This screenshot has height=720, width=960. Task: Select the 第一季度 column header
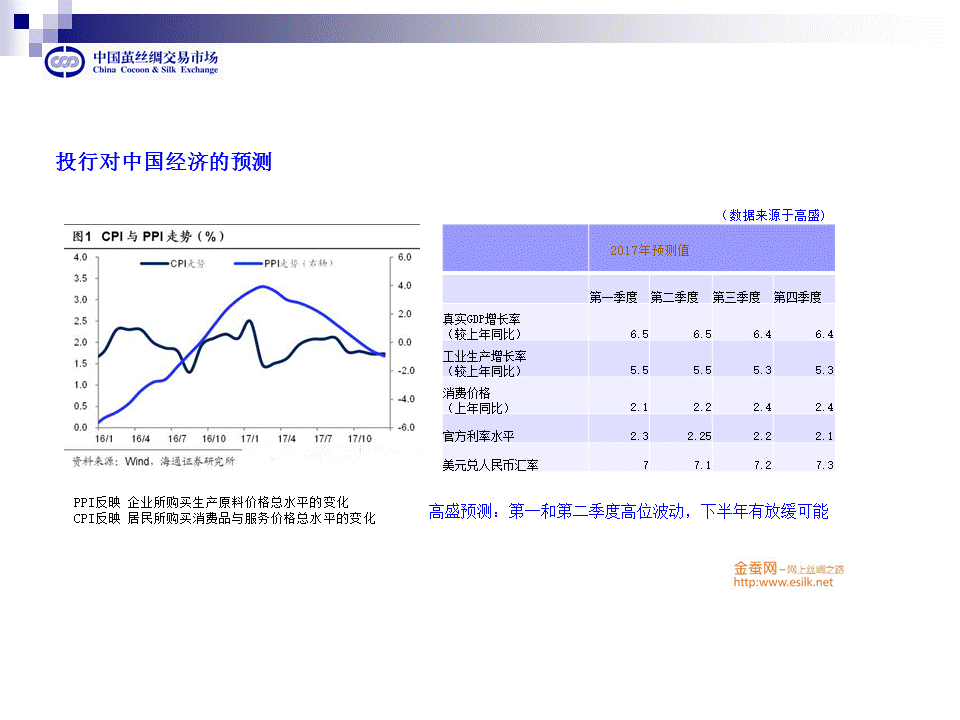(617, 297)
